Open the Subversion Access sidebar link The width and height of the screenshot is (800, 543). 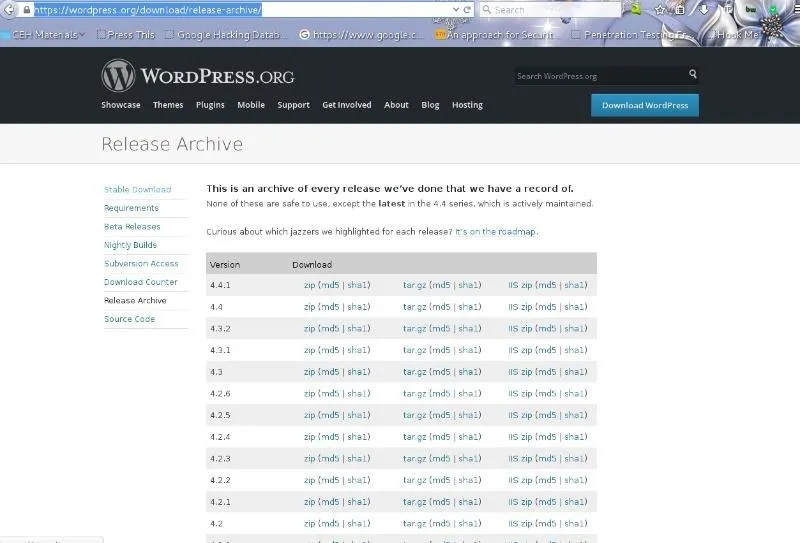[141, 264]
